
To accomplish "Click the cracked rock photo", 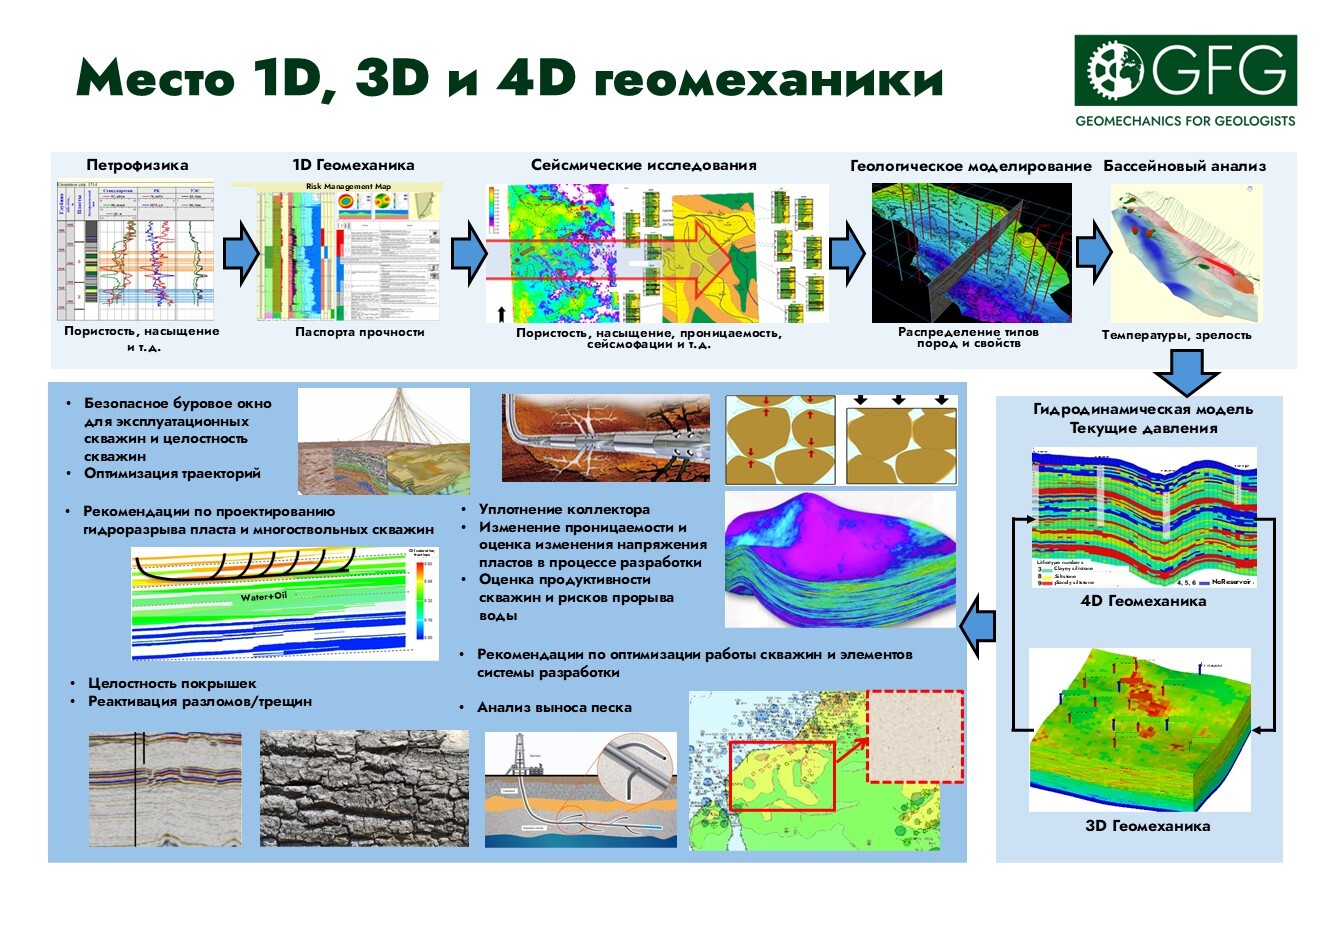I will click(x=364, y=788).
